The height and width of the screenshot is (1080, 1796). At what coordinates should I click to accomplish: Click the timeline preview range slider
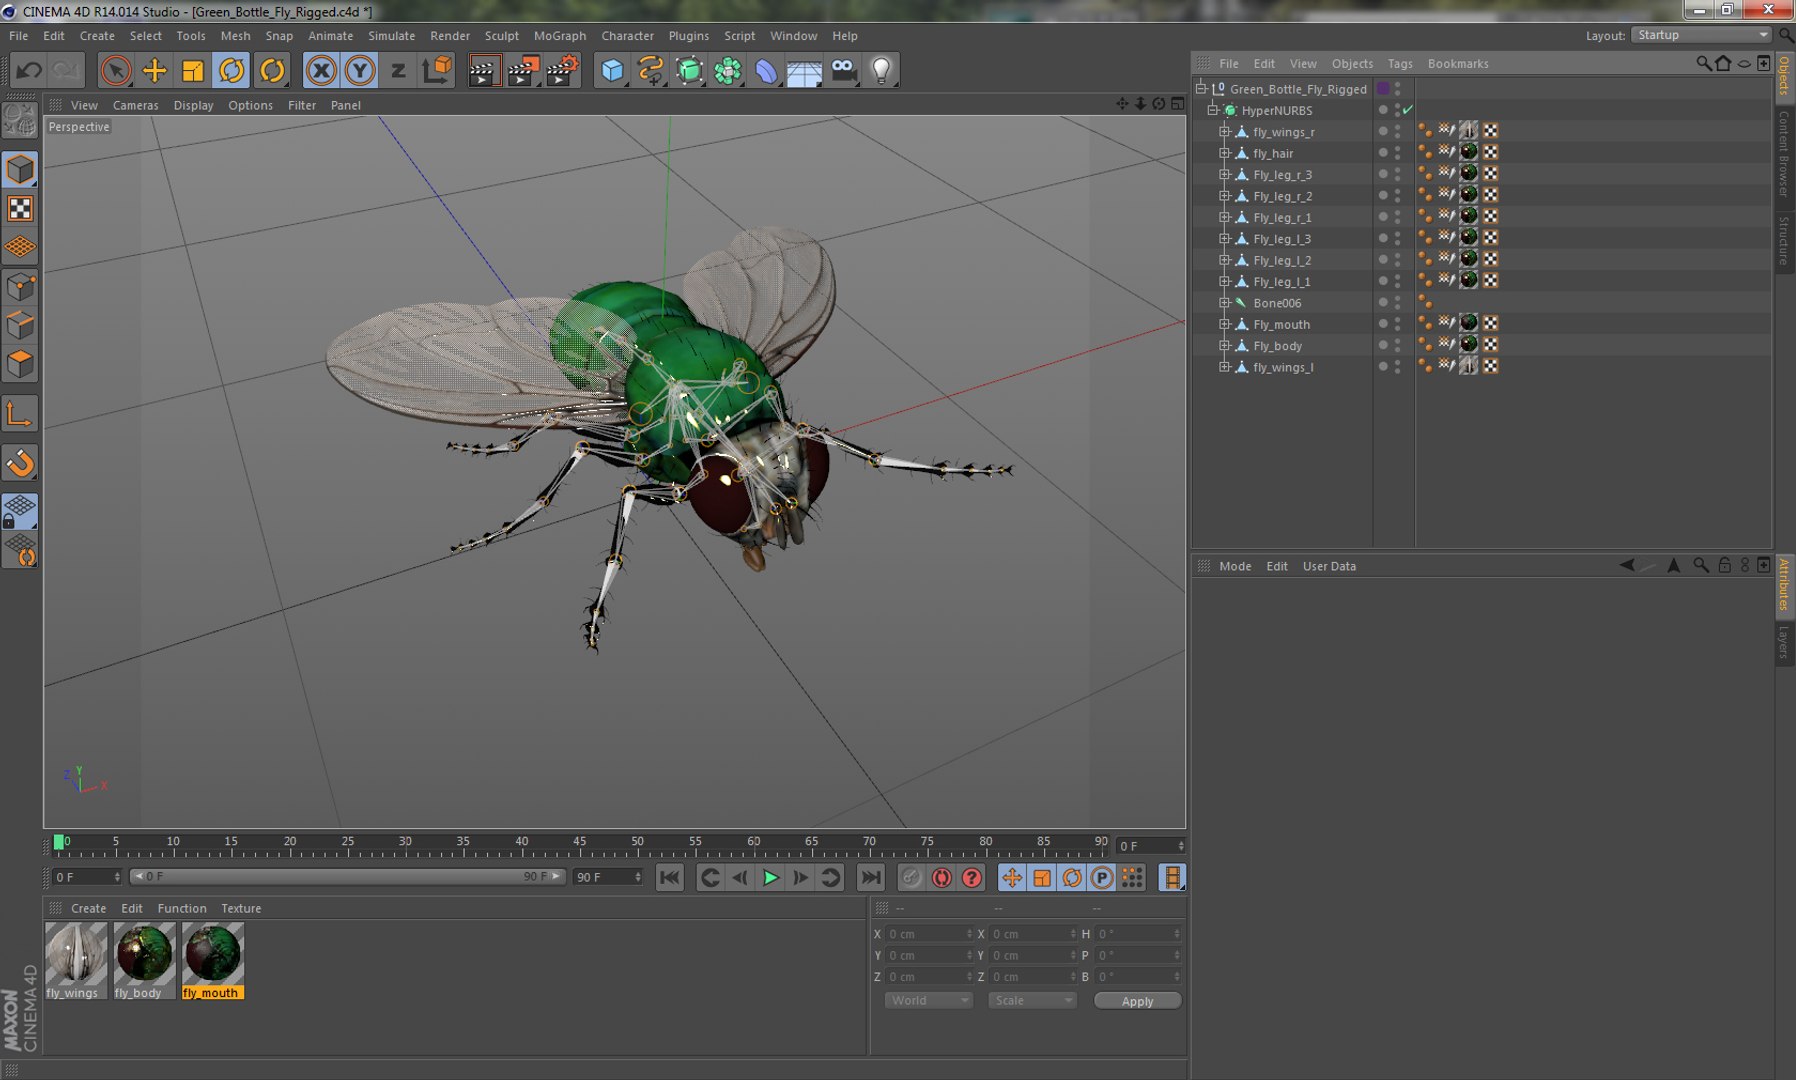347,877
